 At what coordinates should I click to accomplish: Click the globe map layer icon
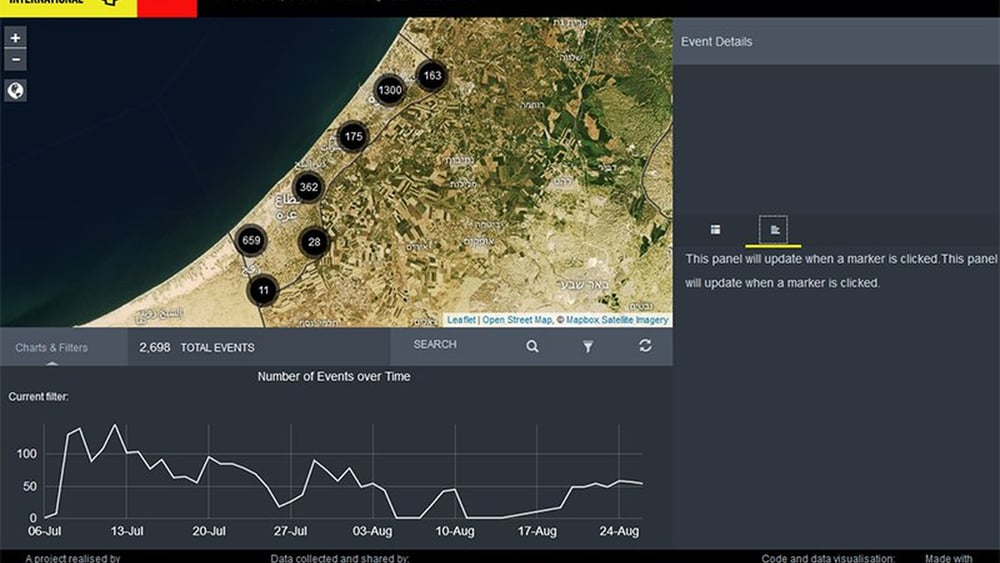tap(16, 91)
